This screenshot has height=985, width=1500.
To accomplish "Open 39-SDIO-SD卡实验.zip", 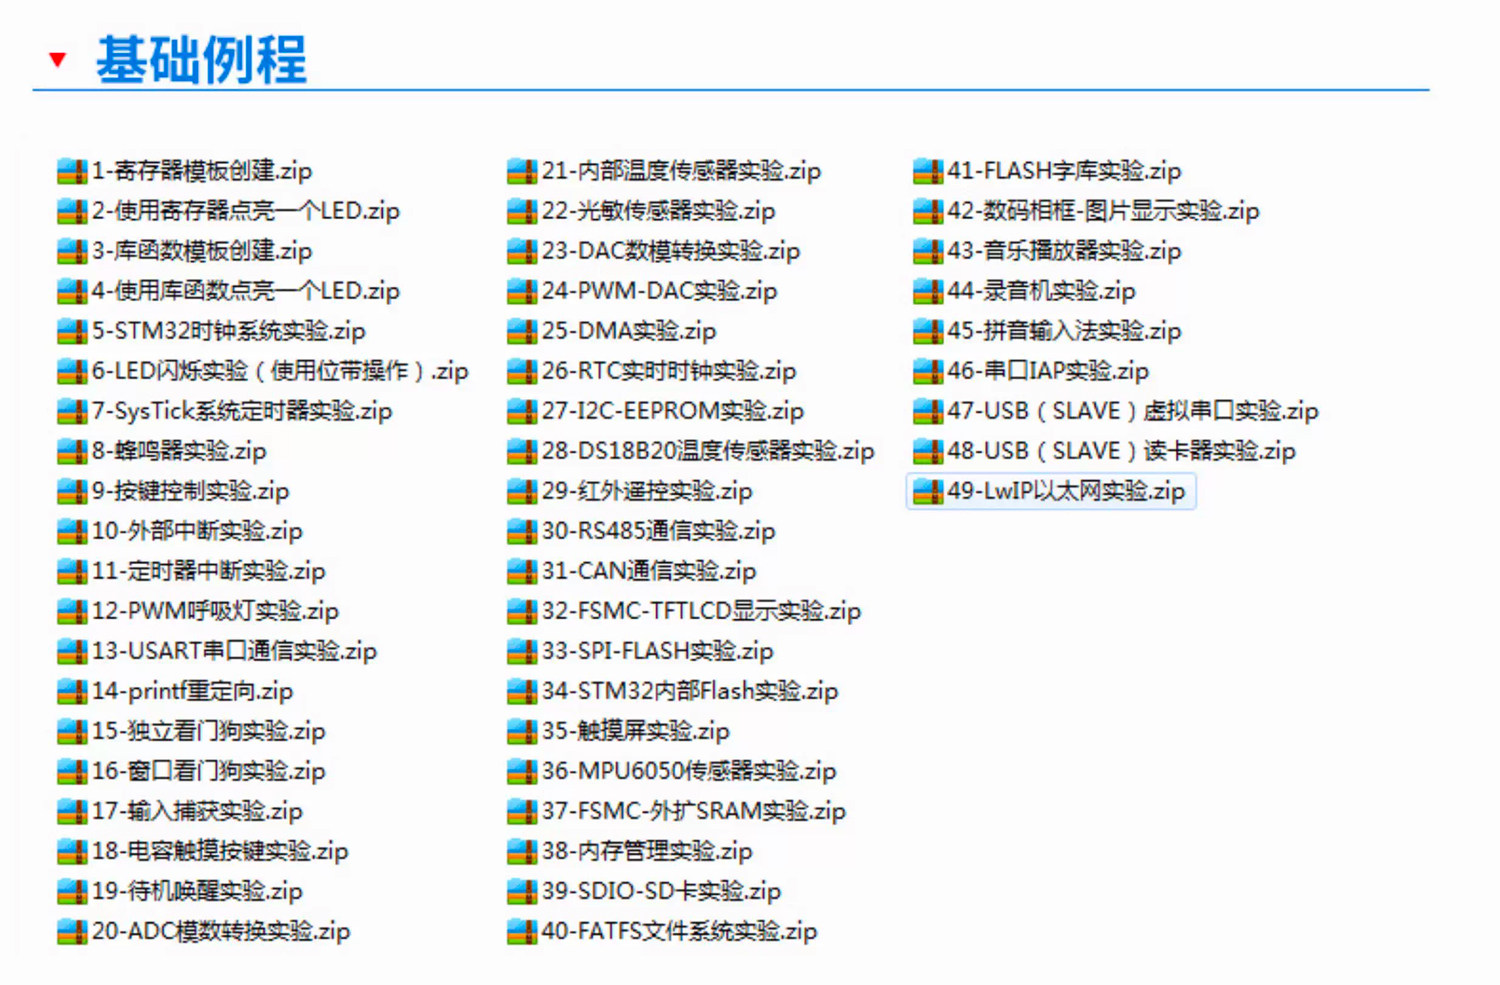I will click(661, 891).
